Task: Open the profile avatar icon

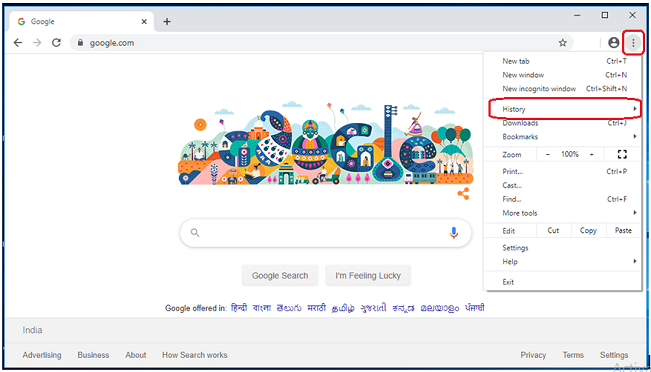Action: (x=613, y=42)
